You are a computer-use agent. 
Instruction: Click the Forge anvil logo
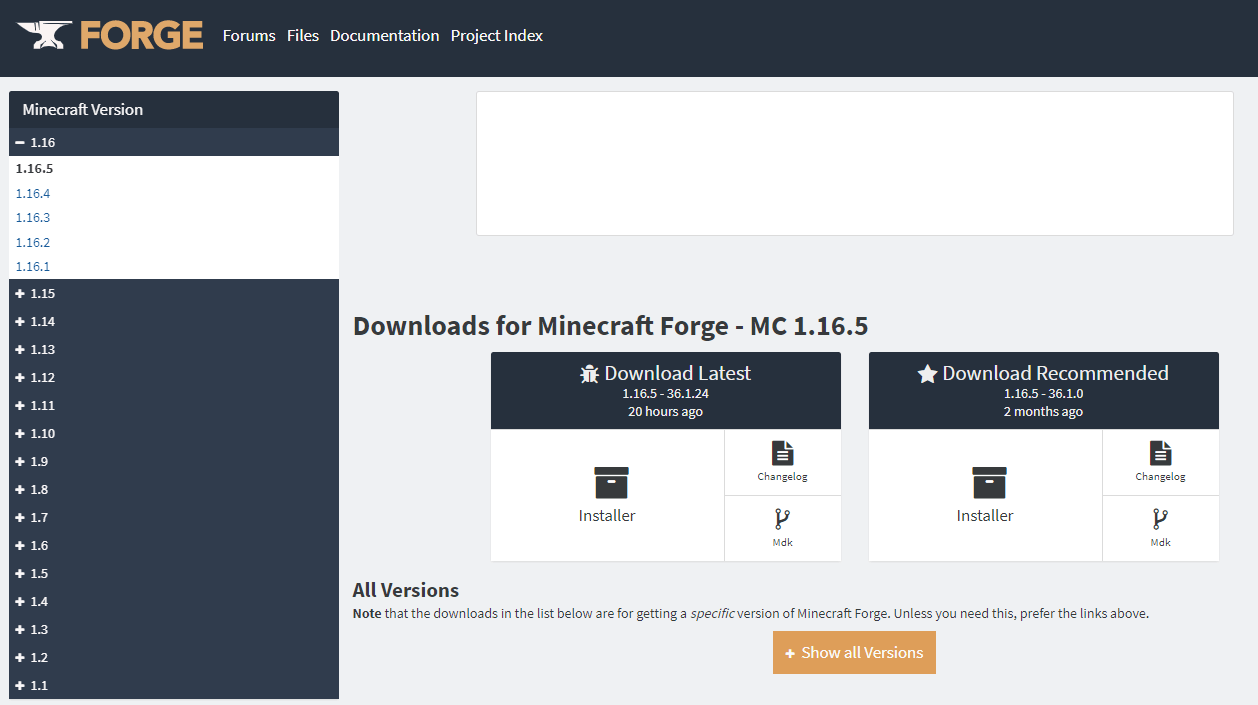110,35
